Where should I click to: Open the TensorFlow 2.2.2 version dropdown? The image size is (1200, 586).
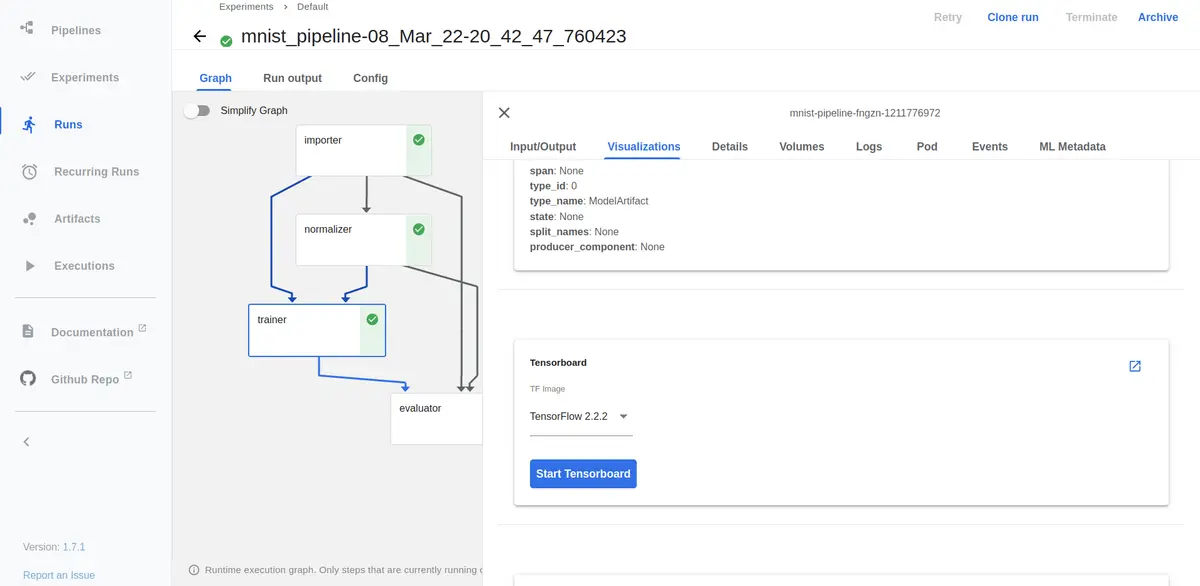coord(623,417)
